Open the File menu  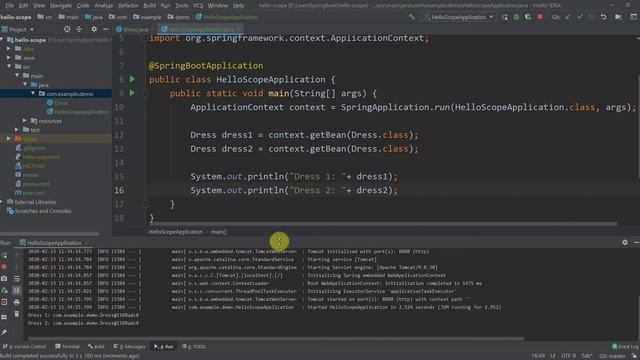(10, 5)
